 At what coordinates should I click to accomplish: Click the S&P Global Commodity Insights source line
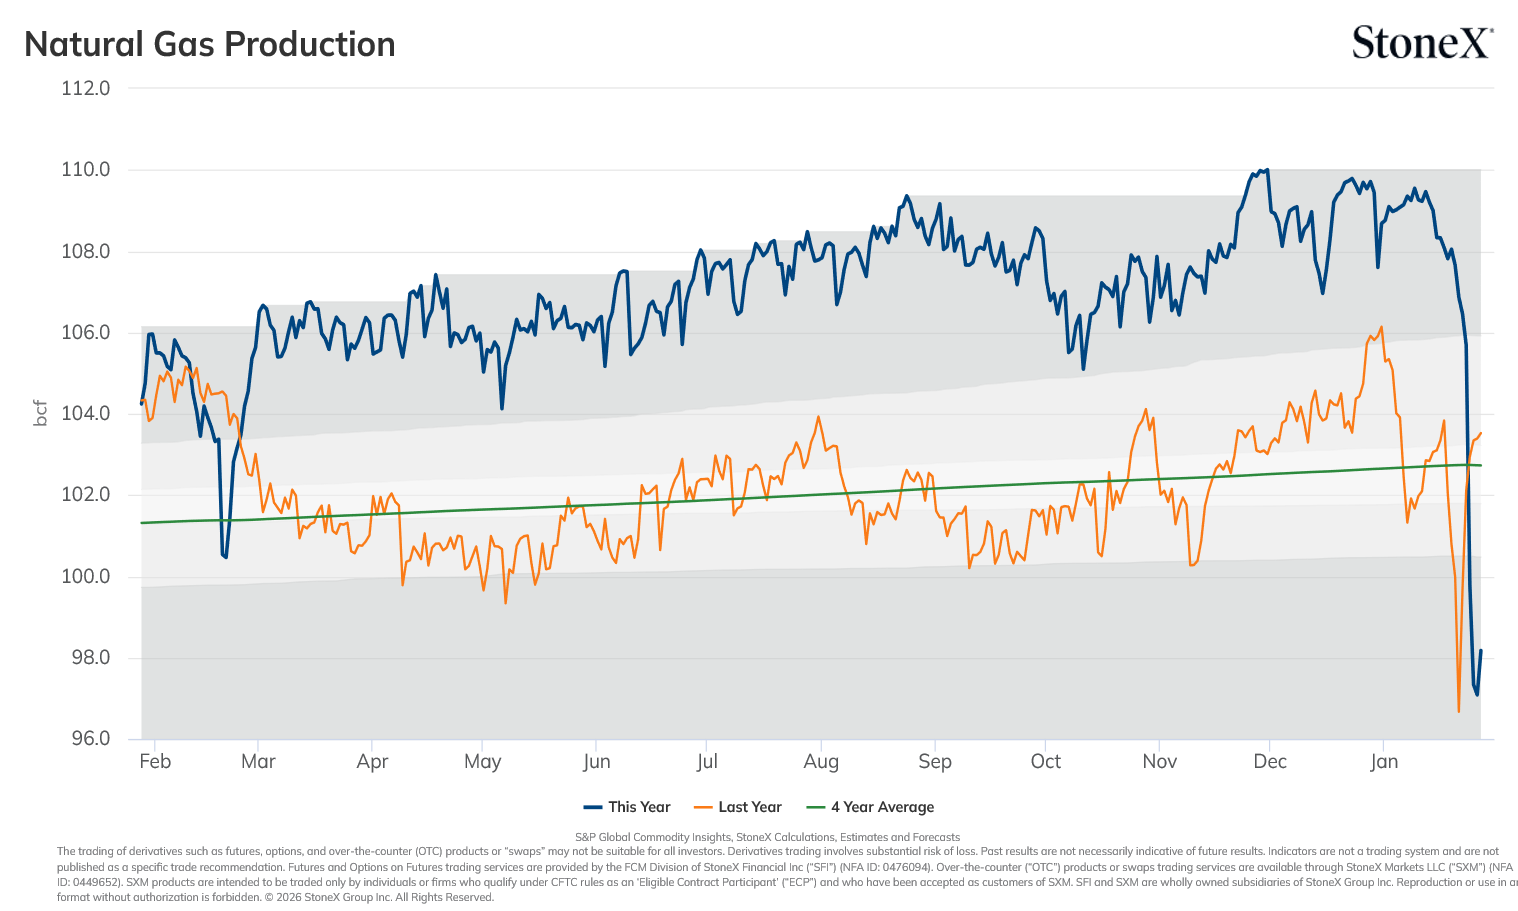(x=767, y=837)
